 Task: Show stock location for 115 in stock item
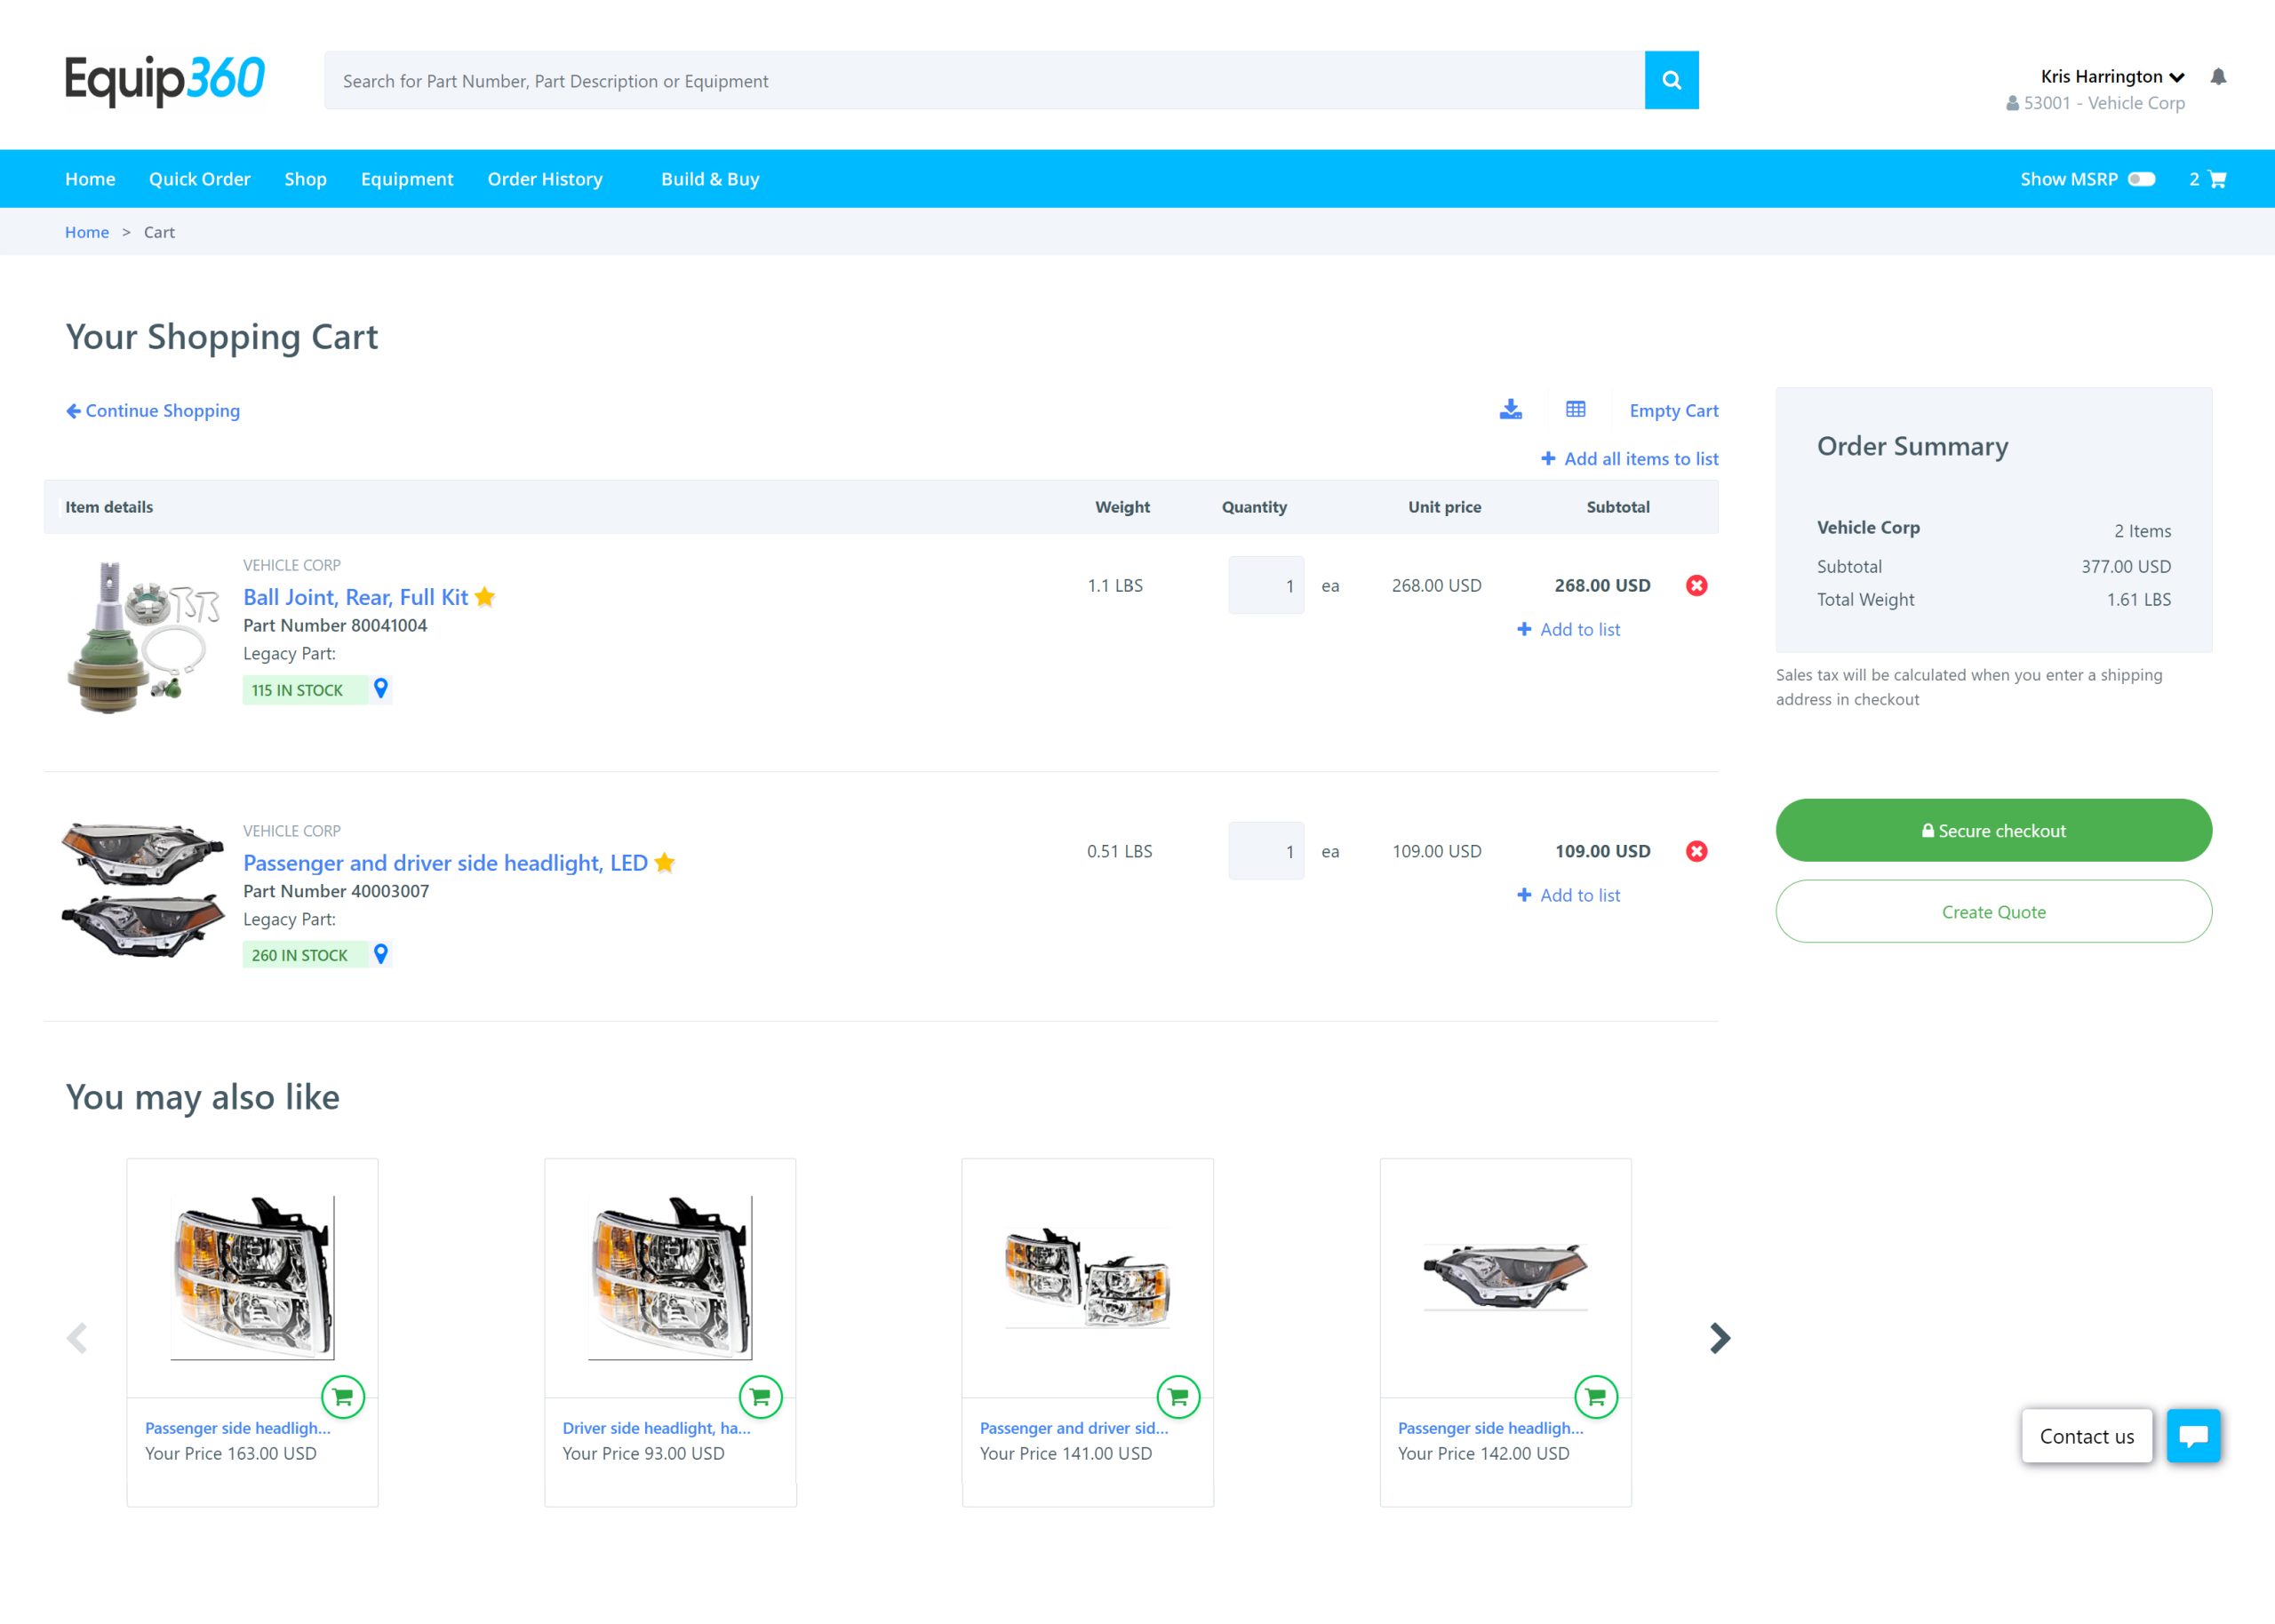coord(380,688)
